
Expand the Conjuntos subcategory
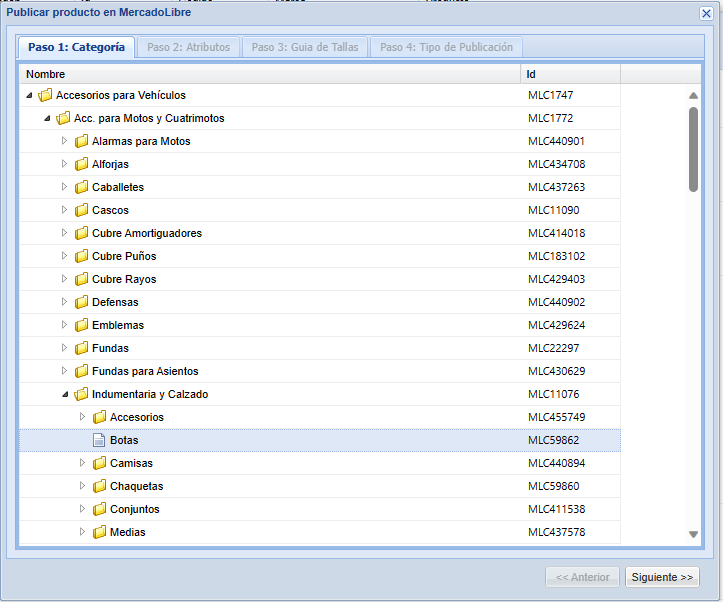tap(83, 508)
